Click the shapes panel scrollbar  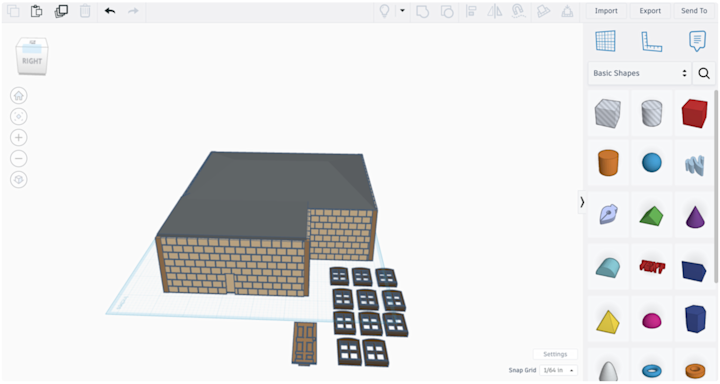point(716,186)
